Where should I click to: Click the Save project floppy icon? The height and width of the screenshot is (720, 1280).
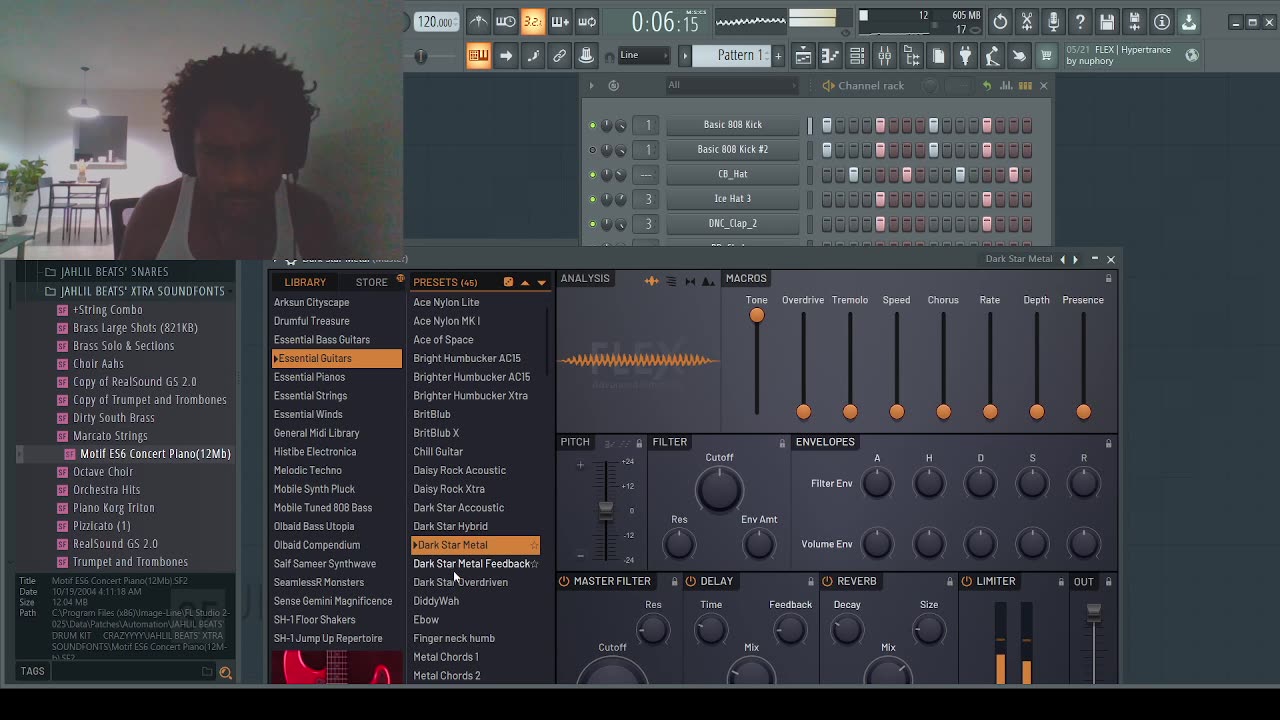[x=1107, y=21]
